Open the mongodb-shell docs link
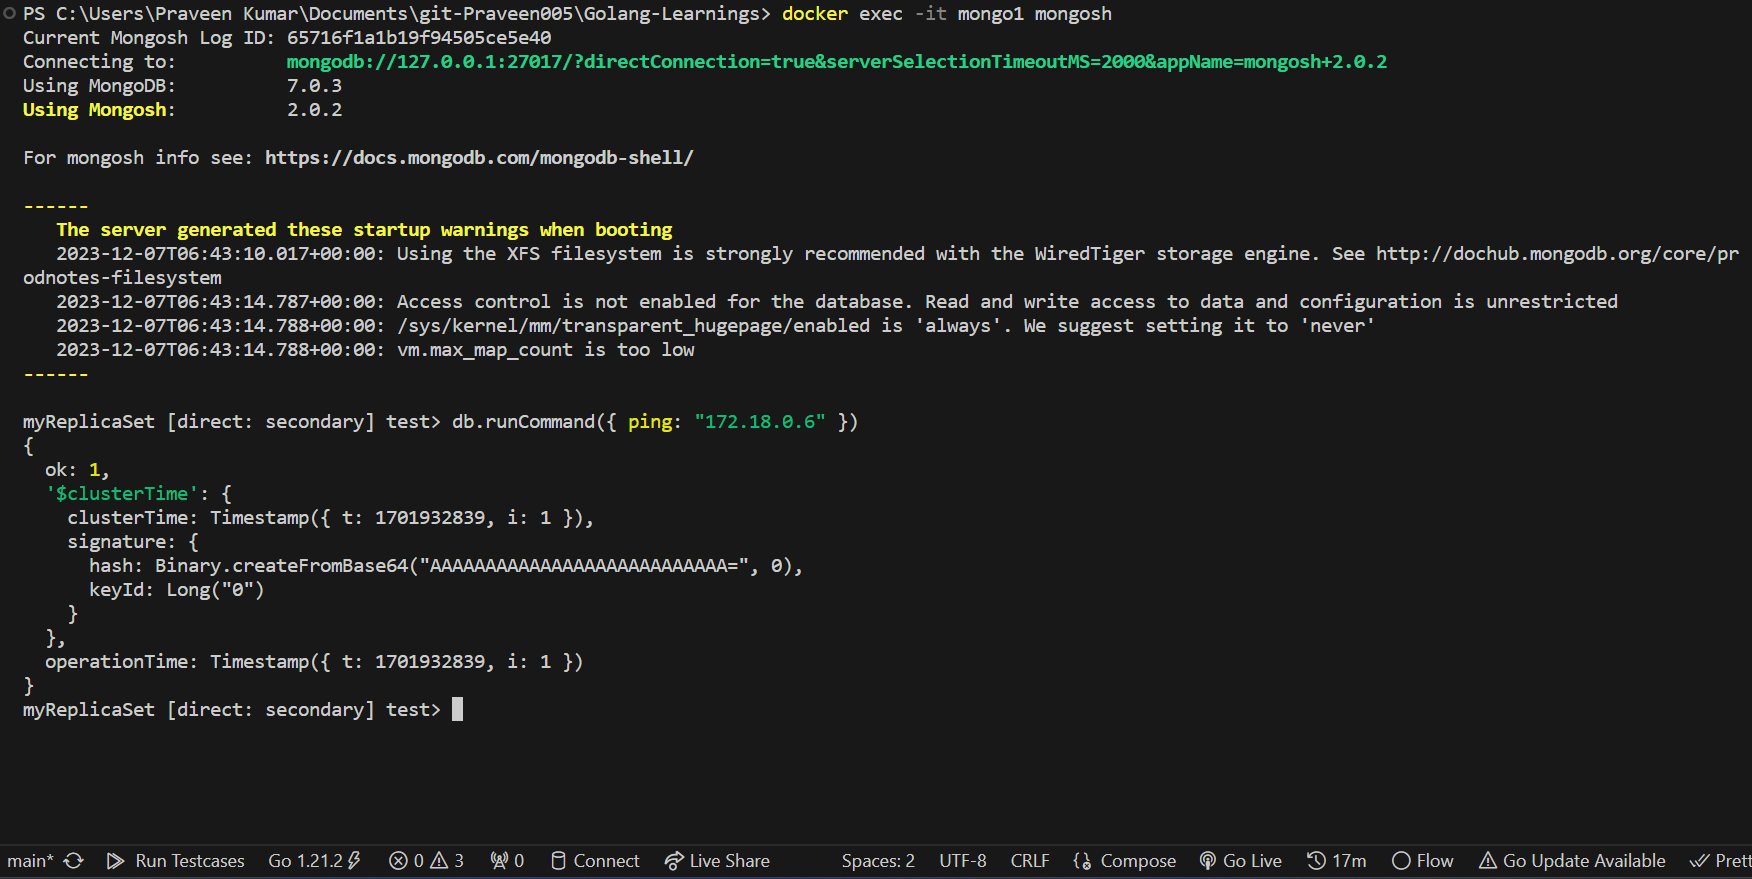This screenshot has width=1752, height=879. coord(479,158)
